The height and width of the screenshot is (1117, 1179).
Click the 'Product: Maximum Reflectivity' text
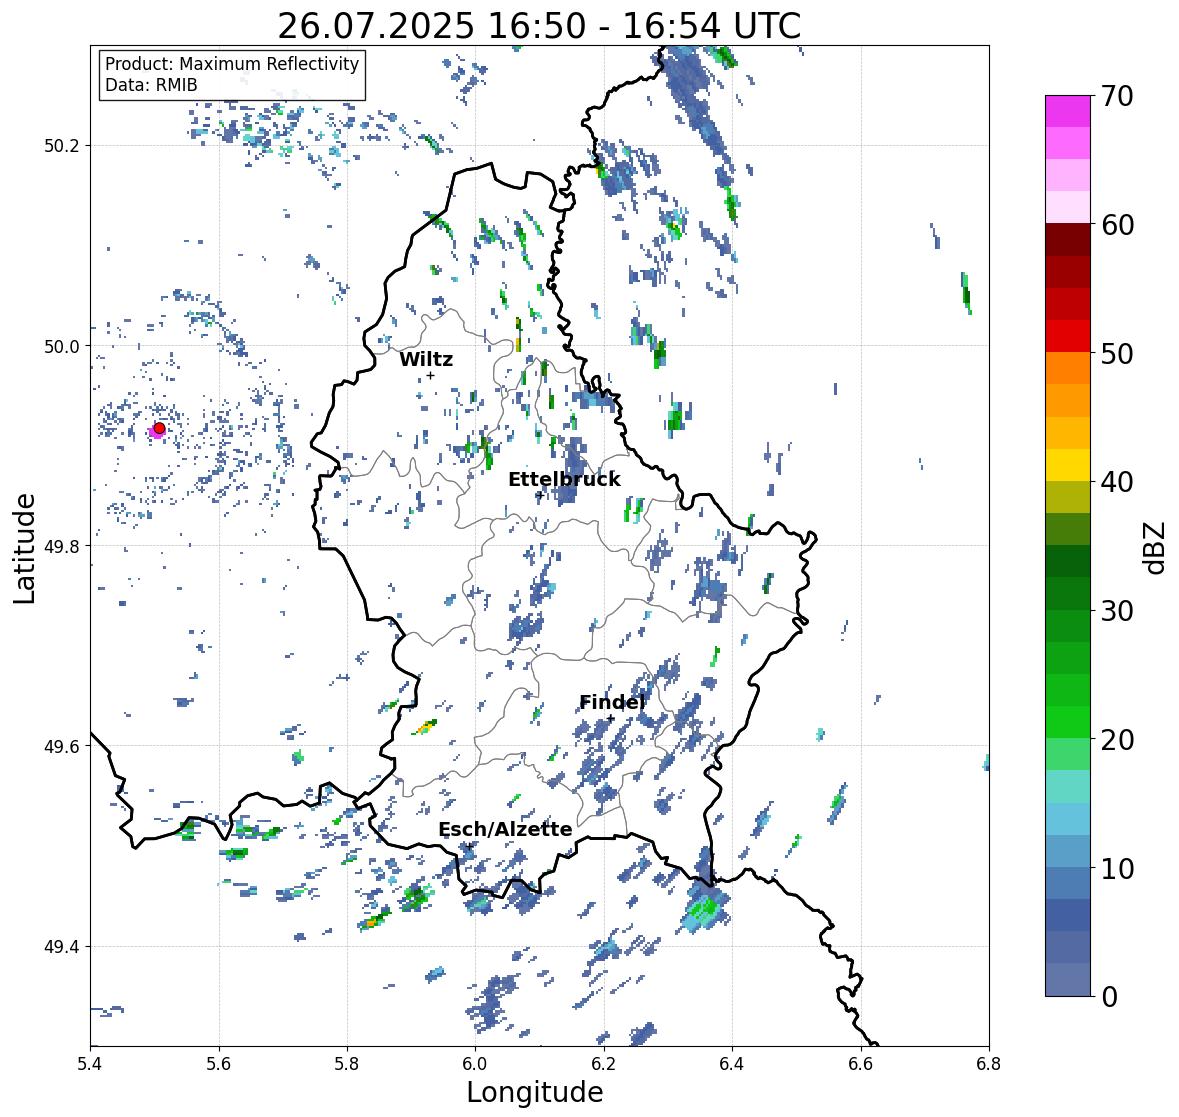coord(232,64)
